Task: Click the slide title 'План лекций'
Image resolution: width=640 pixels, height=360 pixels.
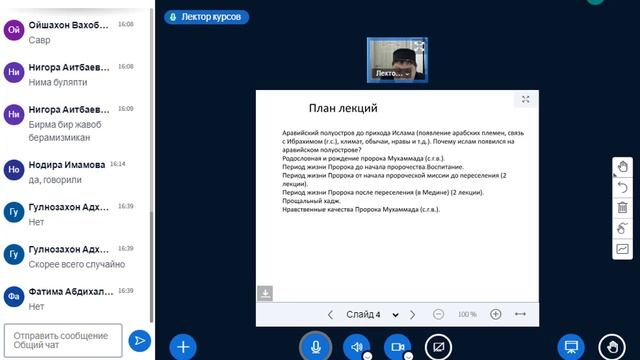Action: (343, 108)
